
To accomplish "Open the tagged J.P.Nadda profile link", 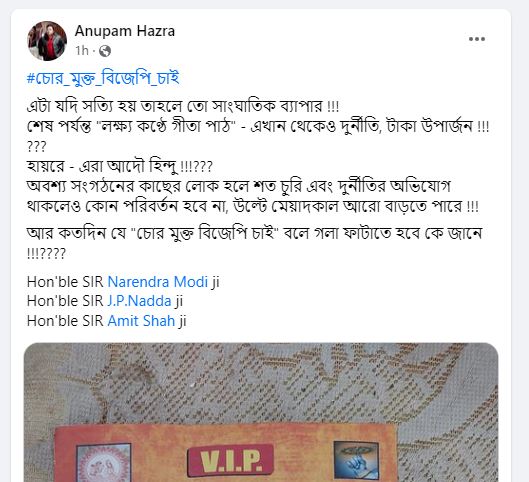I will [x=139, y=301].
